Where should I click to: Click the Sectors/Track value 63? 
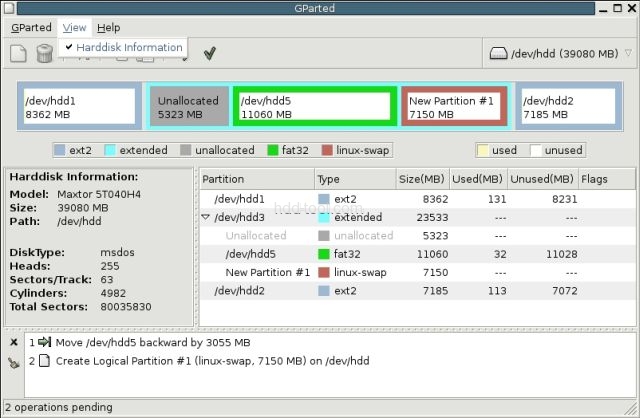[x=107, y=280]
